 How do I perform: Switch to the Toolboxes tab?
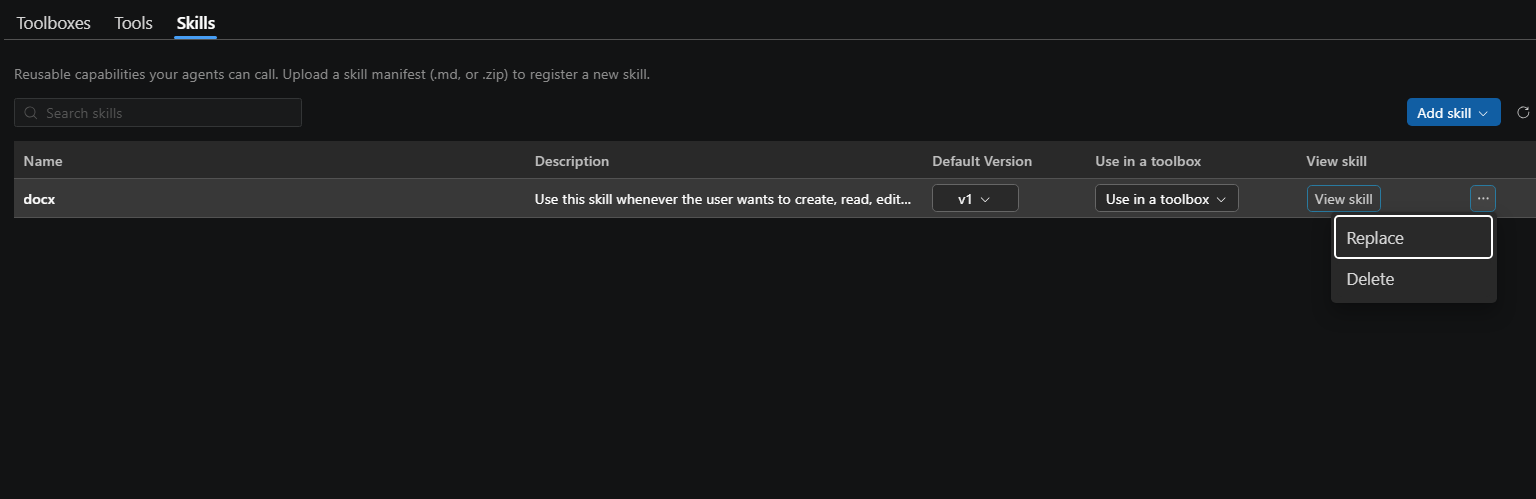(53, 22)
